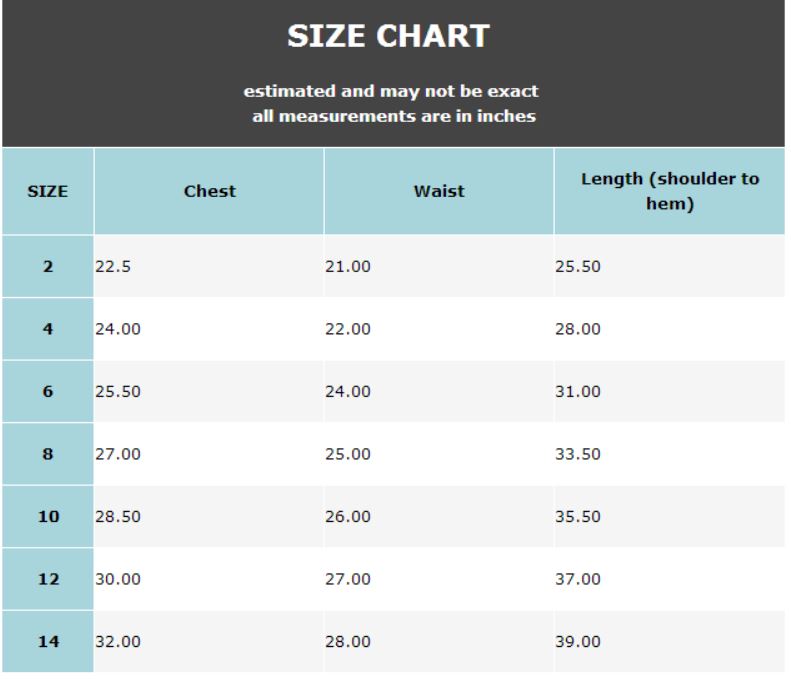Viewport: 791px width, 679px height.
Task: Click the size 4 row label
Action: (x=47, y=329)
